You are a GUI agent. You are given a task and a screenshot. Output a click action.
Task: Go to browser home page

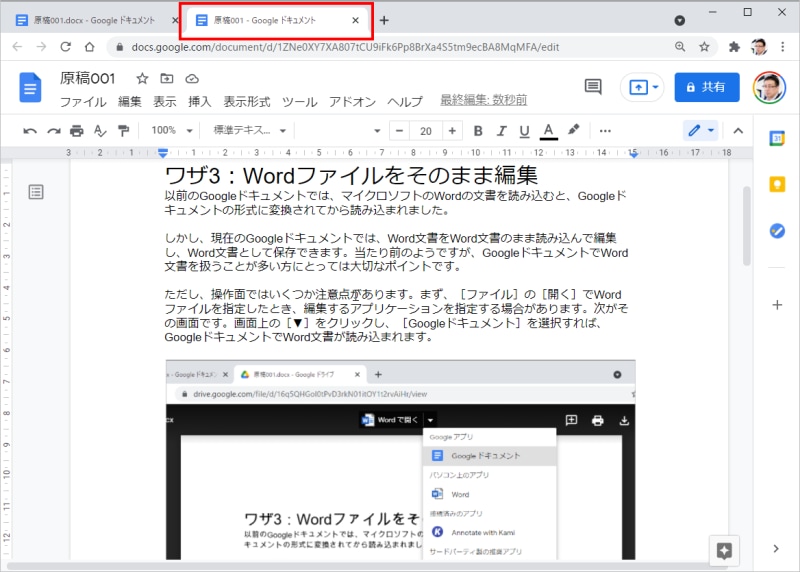90,47
